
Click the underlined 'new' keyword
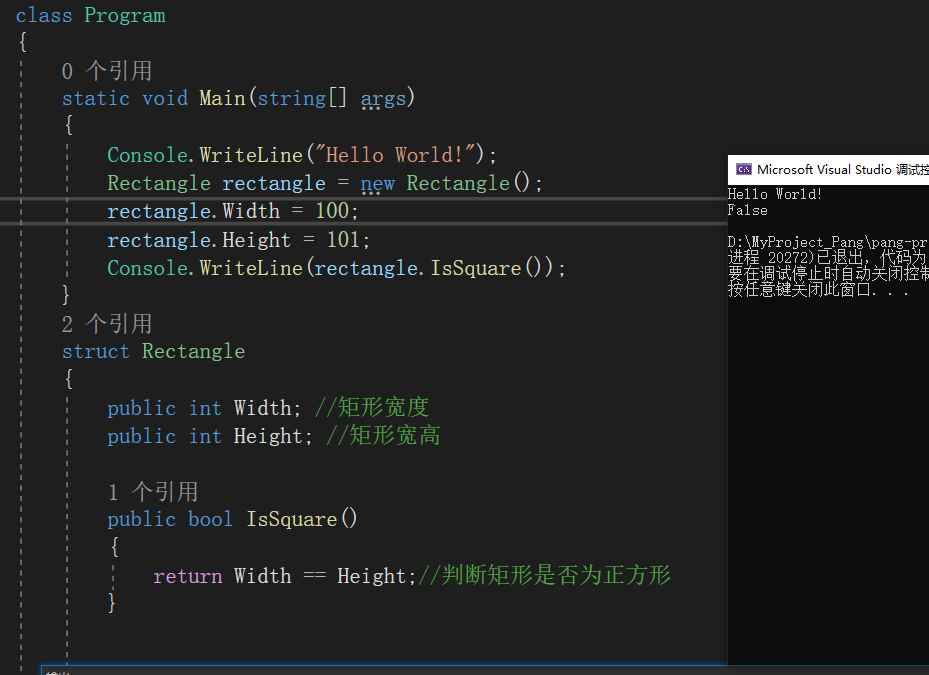(x=377, y=183)
